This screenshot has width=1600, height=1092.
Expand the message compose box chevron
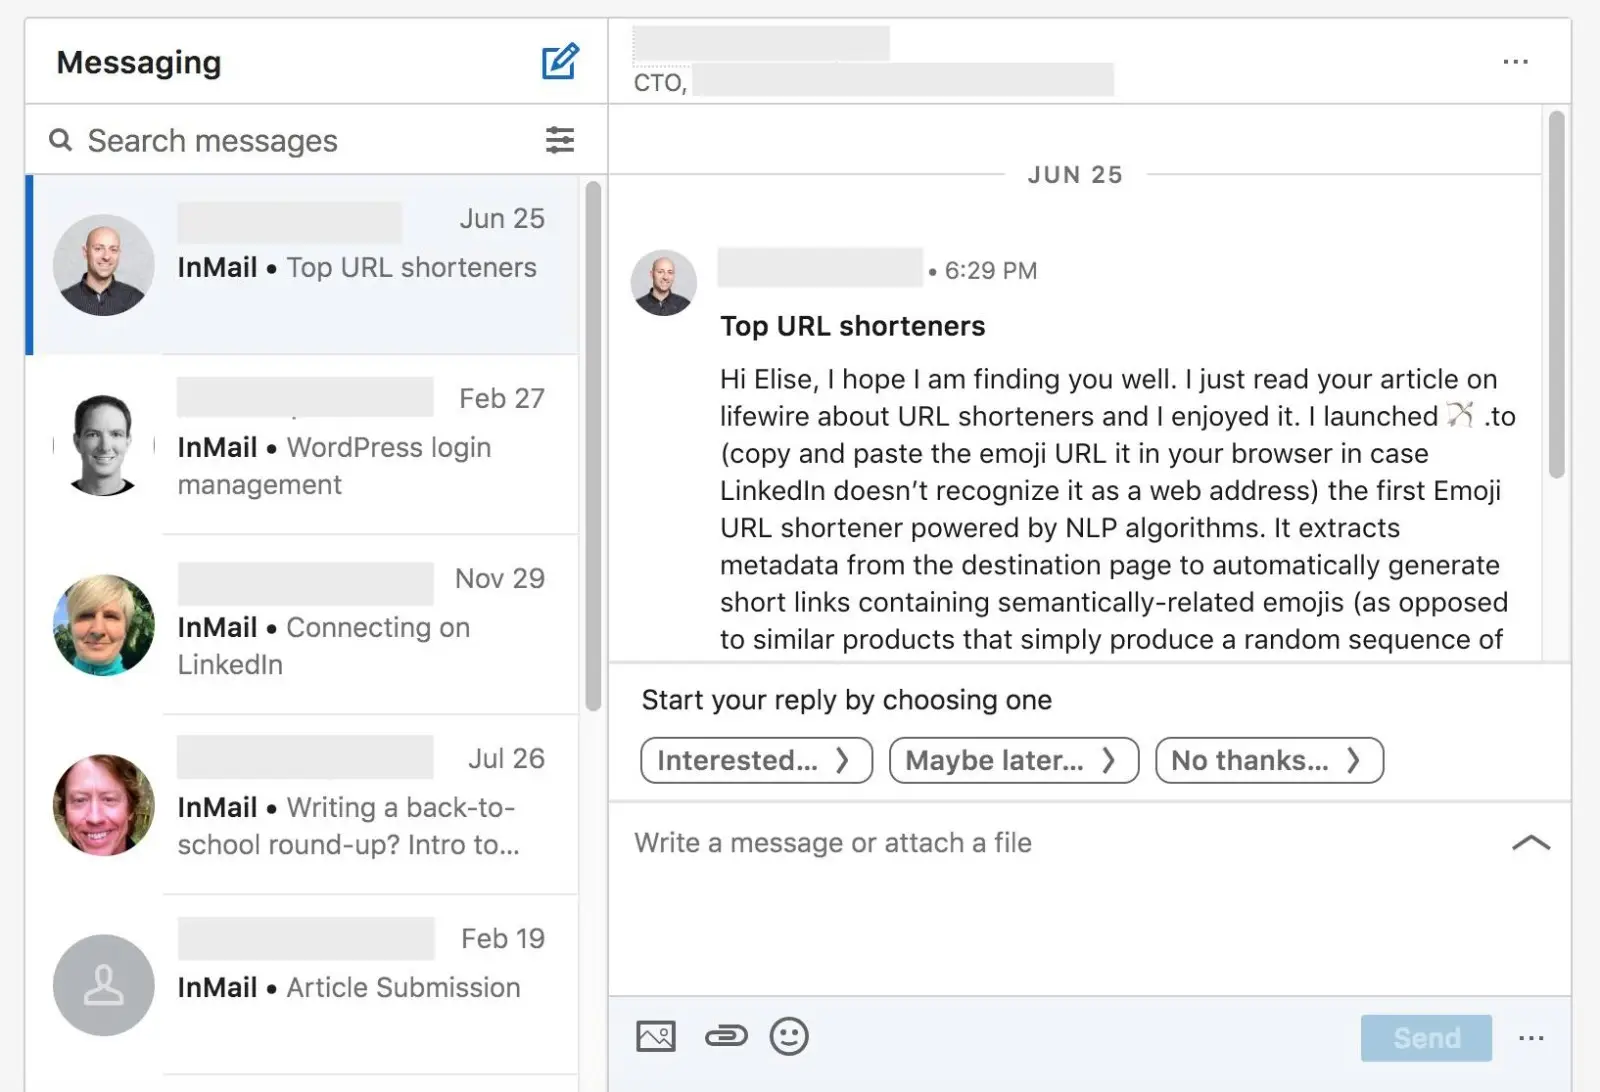[1531, 843]
